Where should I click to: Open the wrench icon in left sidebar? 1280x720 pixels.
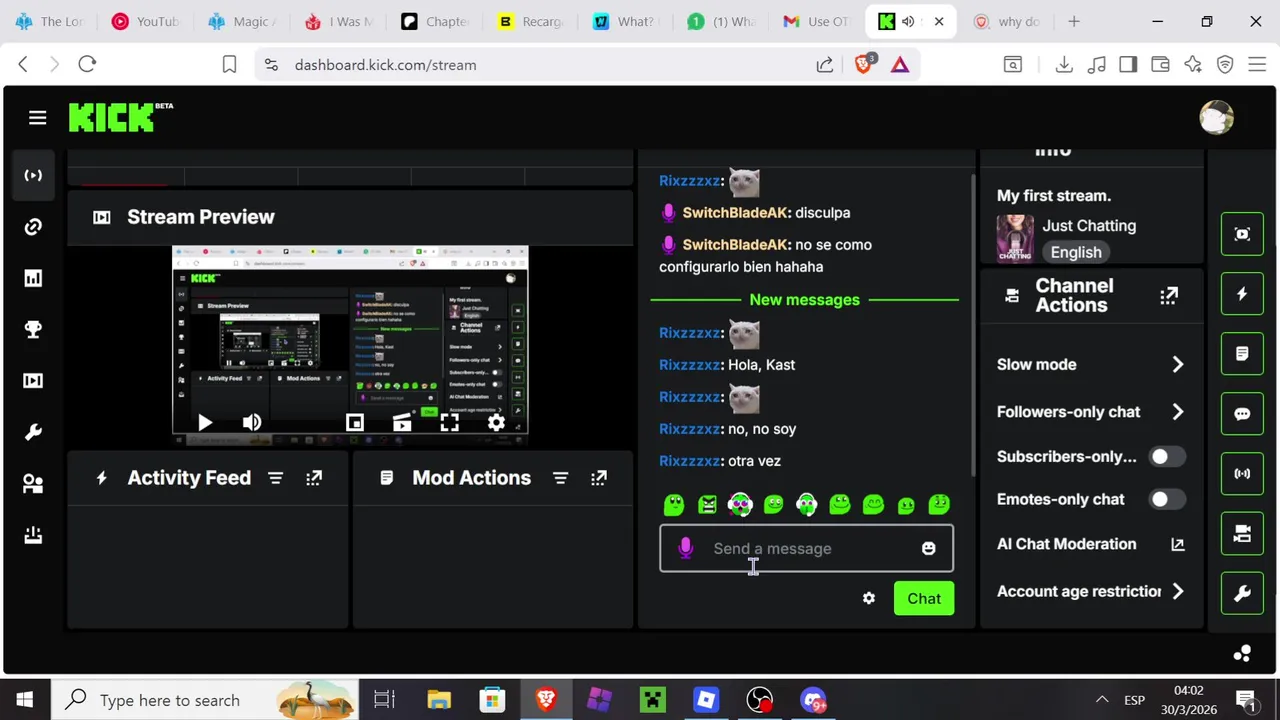tap(33, 432)
